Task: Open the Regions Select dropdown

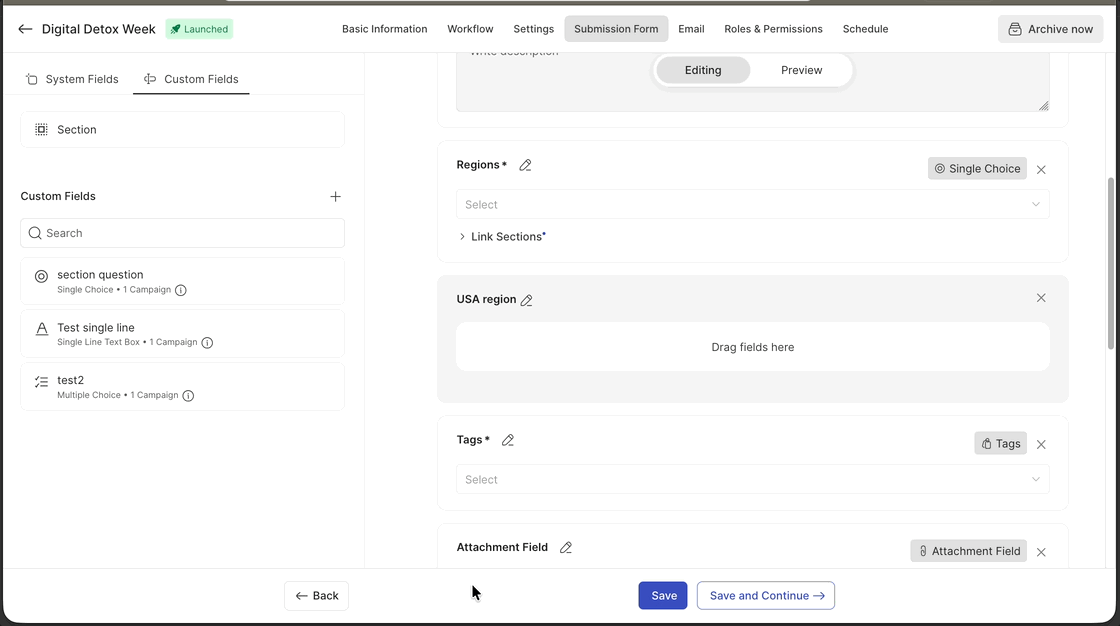Action: pos(752,204)
